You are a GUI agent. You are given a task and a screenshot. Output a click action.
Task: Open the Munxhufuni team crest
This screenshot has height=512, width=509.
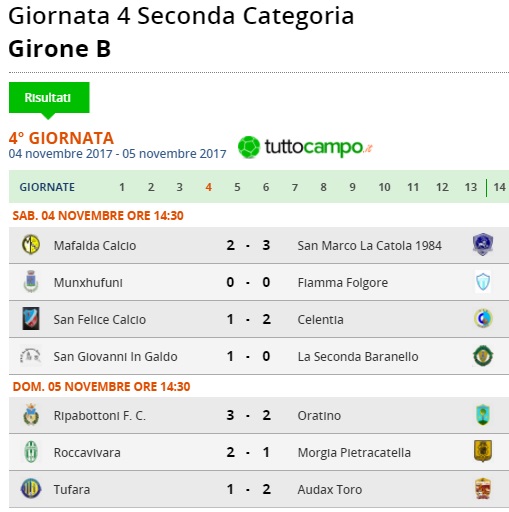click(31, 282)
